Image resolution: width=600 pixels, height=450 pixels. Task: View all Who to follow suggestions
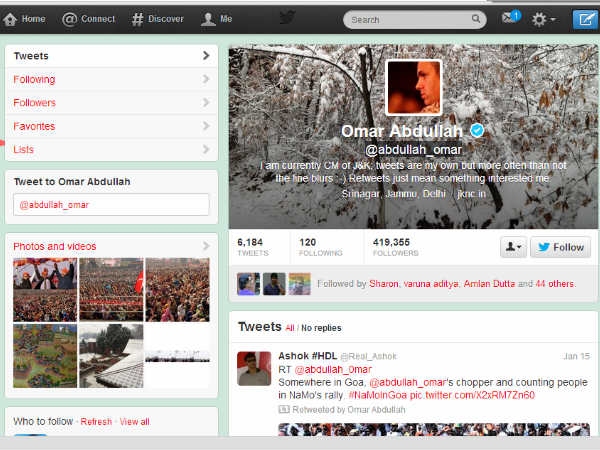click(x=134, y=422)
